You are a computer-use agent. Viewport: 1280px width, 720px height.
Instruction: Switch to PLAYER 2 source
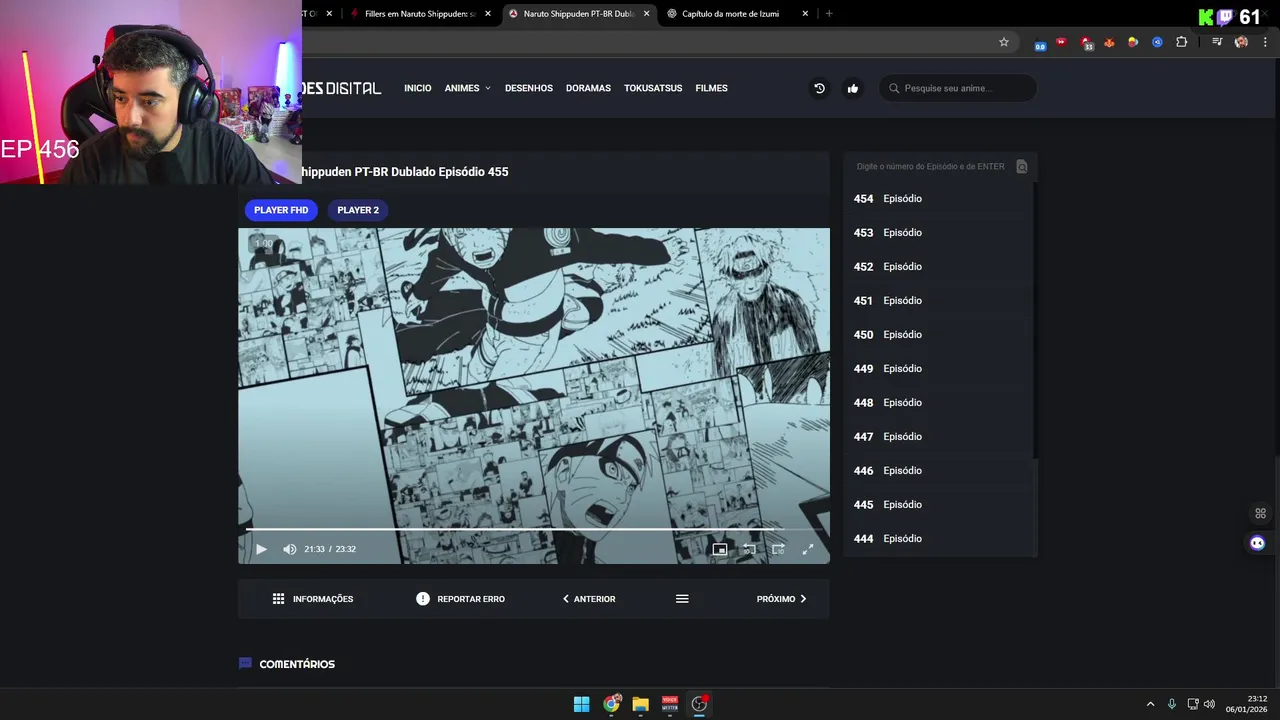(358, 210)
